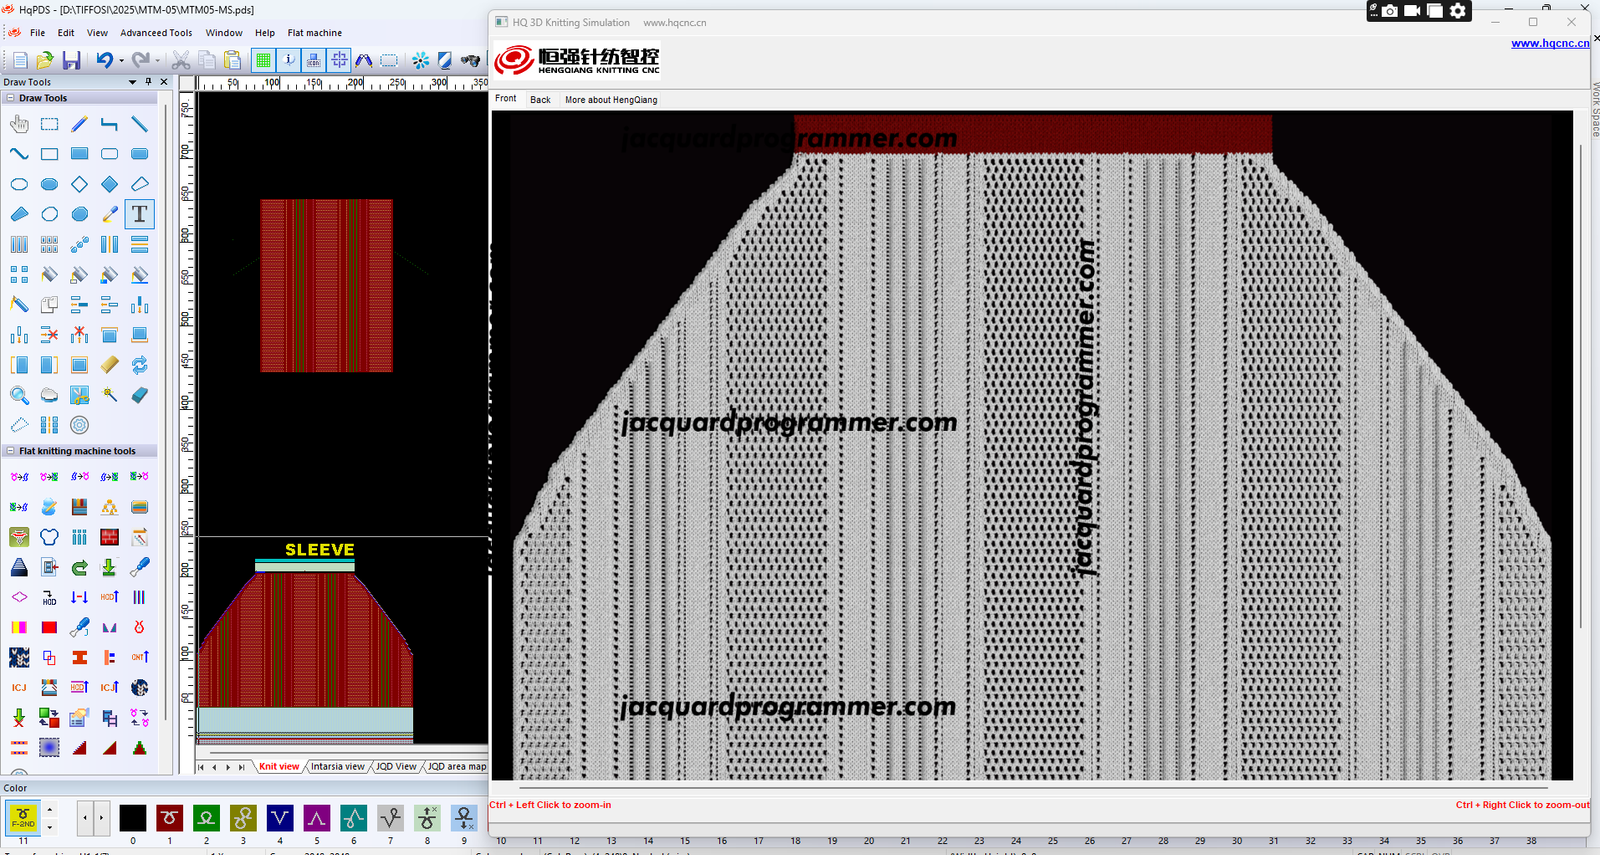Select the Text tool in Draw Tools
Image resolution: width=1600 pixels, height=855 pixels.
139,214
